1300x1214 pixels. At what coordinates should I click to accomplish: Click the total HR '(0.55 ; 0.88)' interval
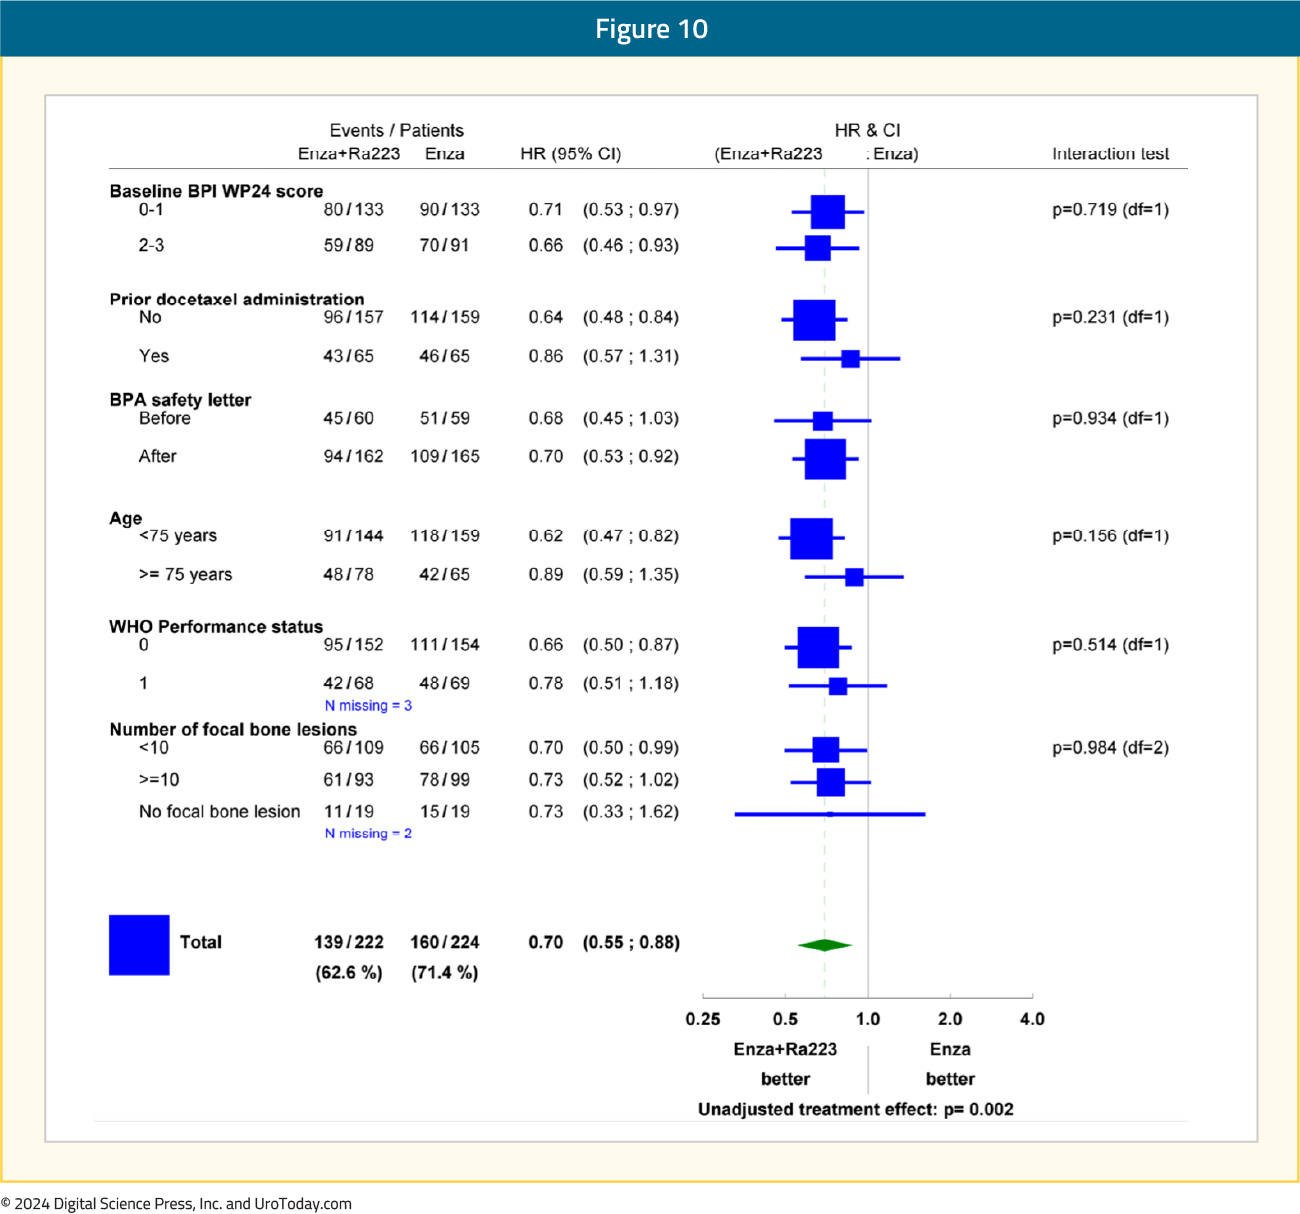pos(631,942)
